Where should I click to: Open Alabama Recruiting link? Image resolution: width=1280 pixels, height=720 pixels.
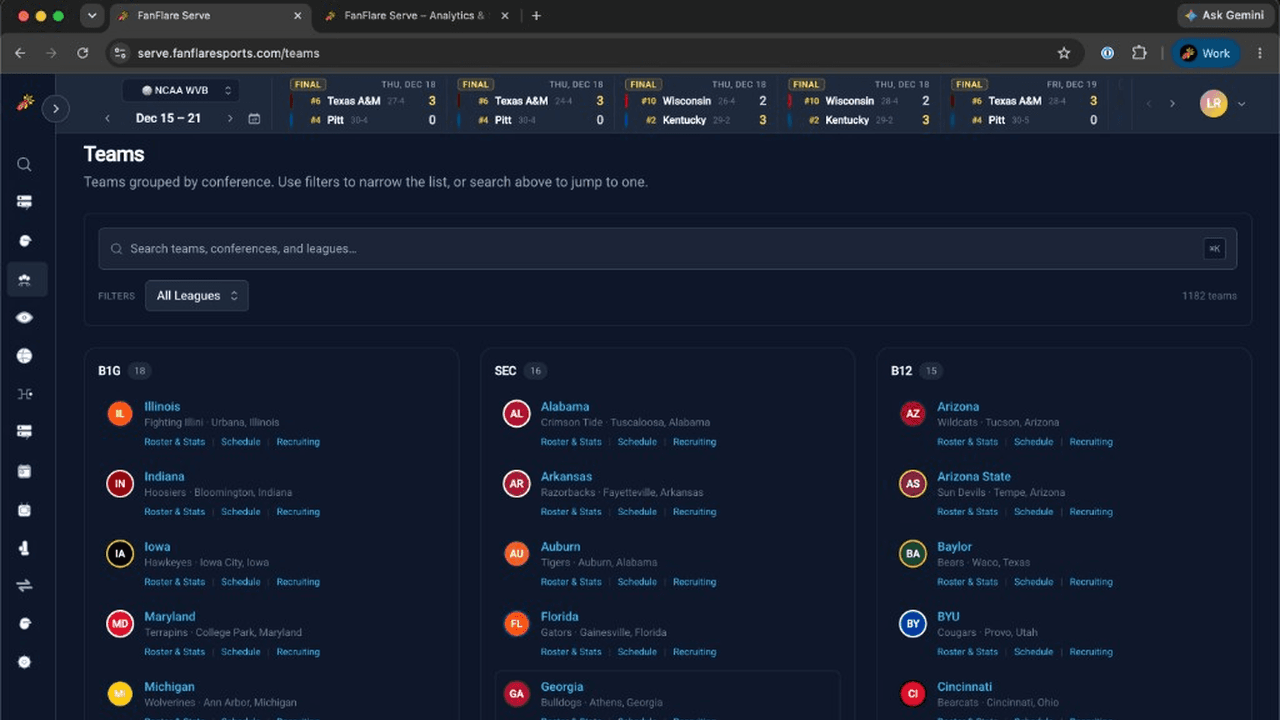click(694, 442)
